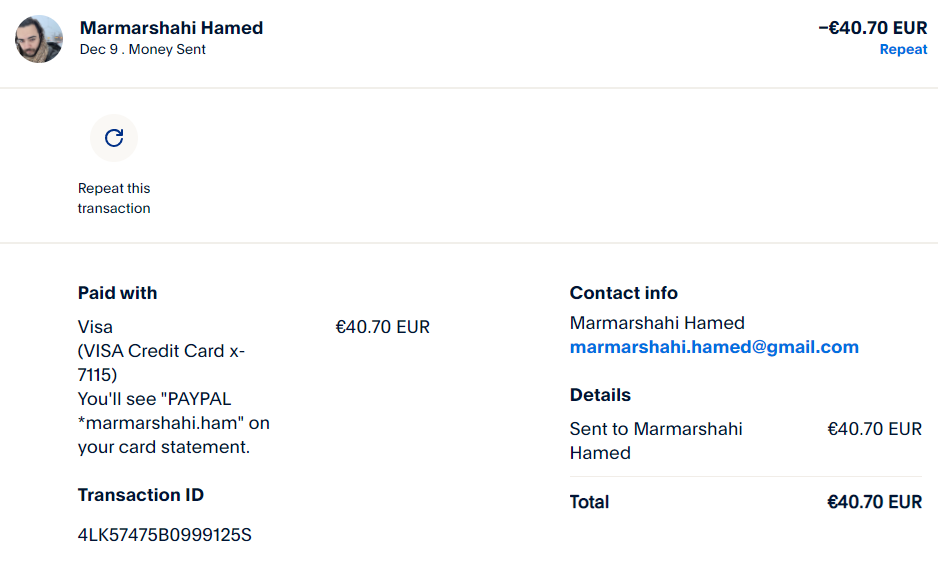The image size is (939, 571).
Task: Click the "Paid with" heading
Action: pyautogui.click(x=117, y=293)
